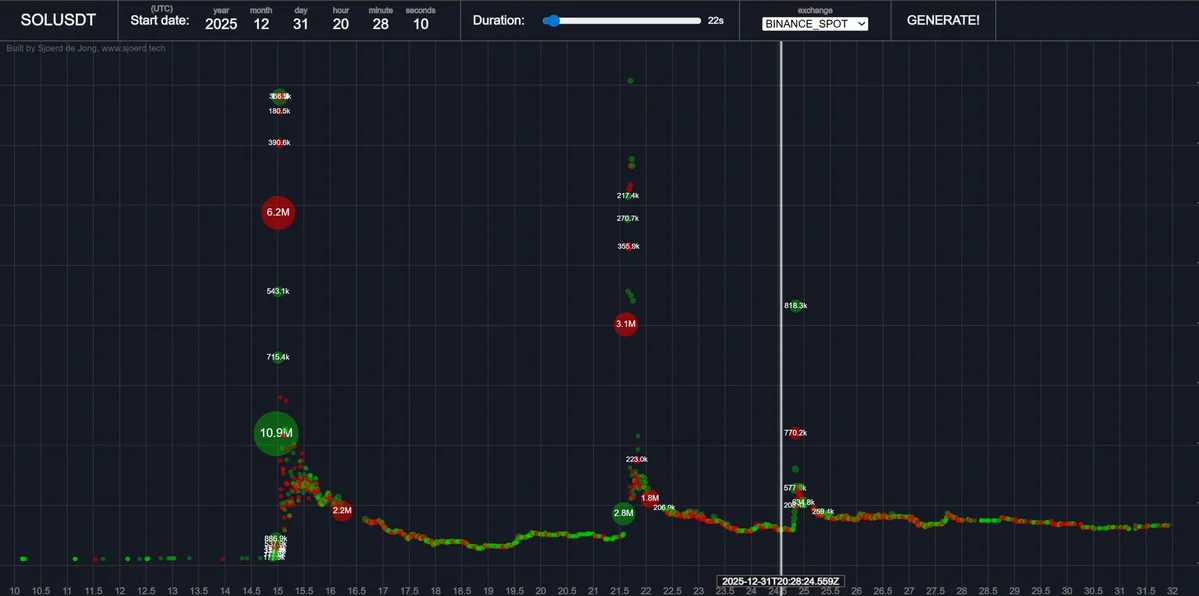The height and width of the screenshot is (596, 1199).
Task: Select the green 2.8M trade bubble
Action: pos(623,513)
